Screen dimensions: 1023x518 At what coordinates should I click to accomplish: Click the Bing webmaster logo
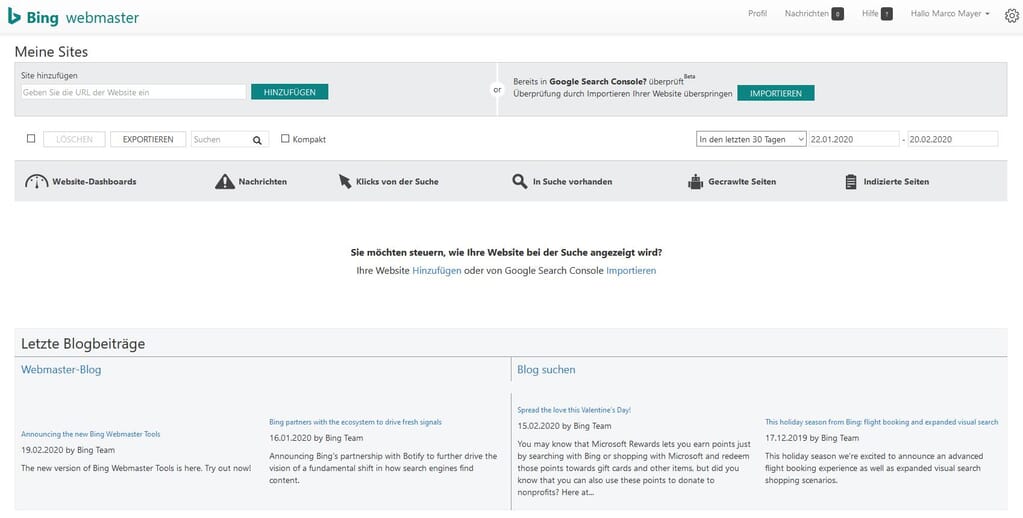pyautogui.click(x=73, y=17)
